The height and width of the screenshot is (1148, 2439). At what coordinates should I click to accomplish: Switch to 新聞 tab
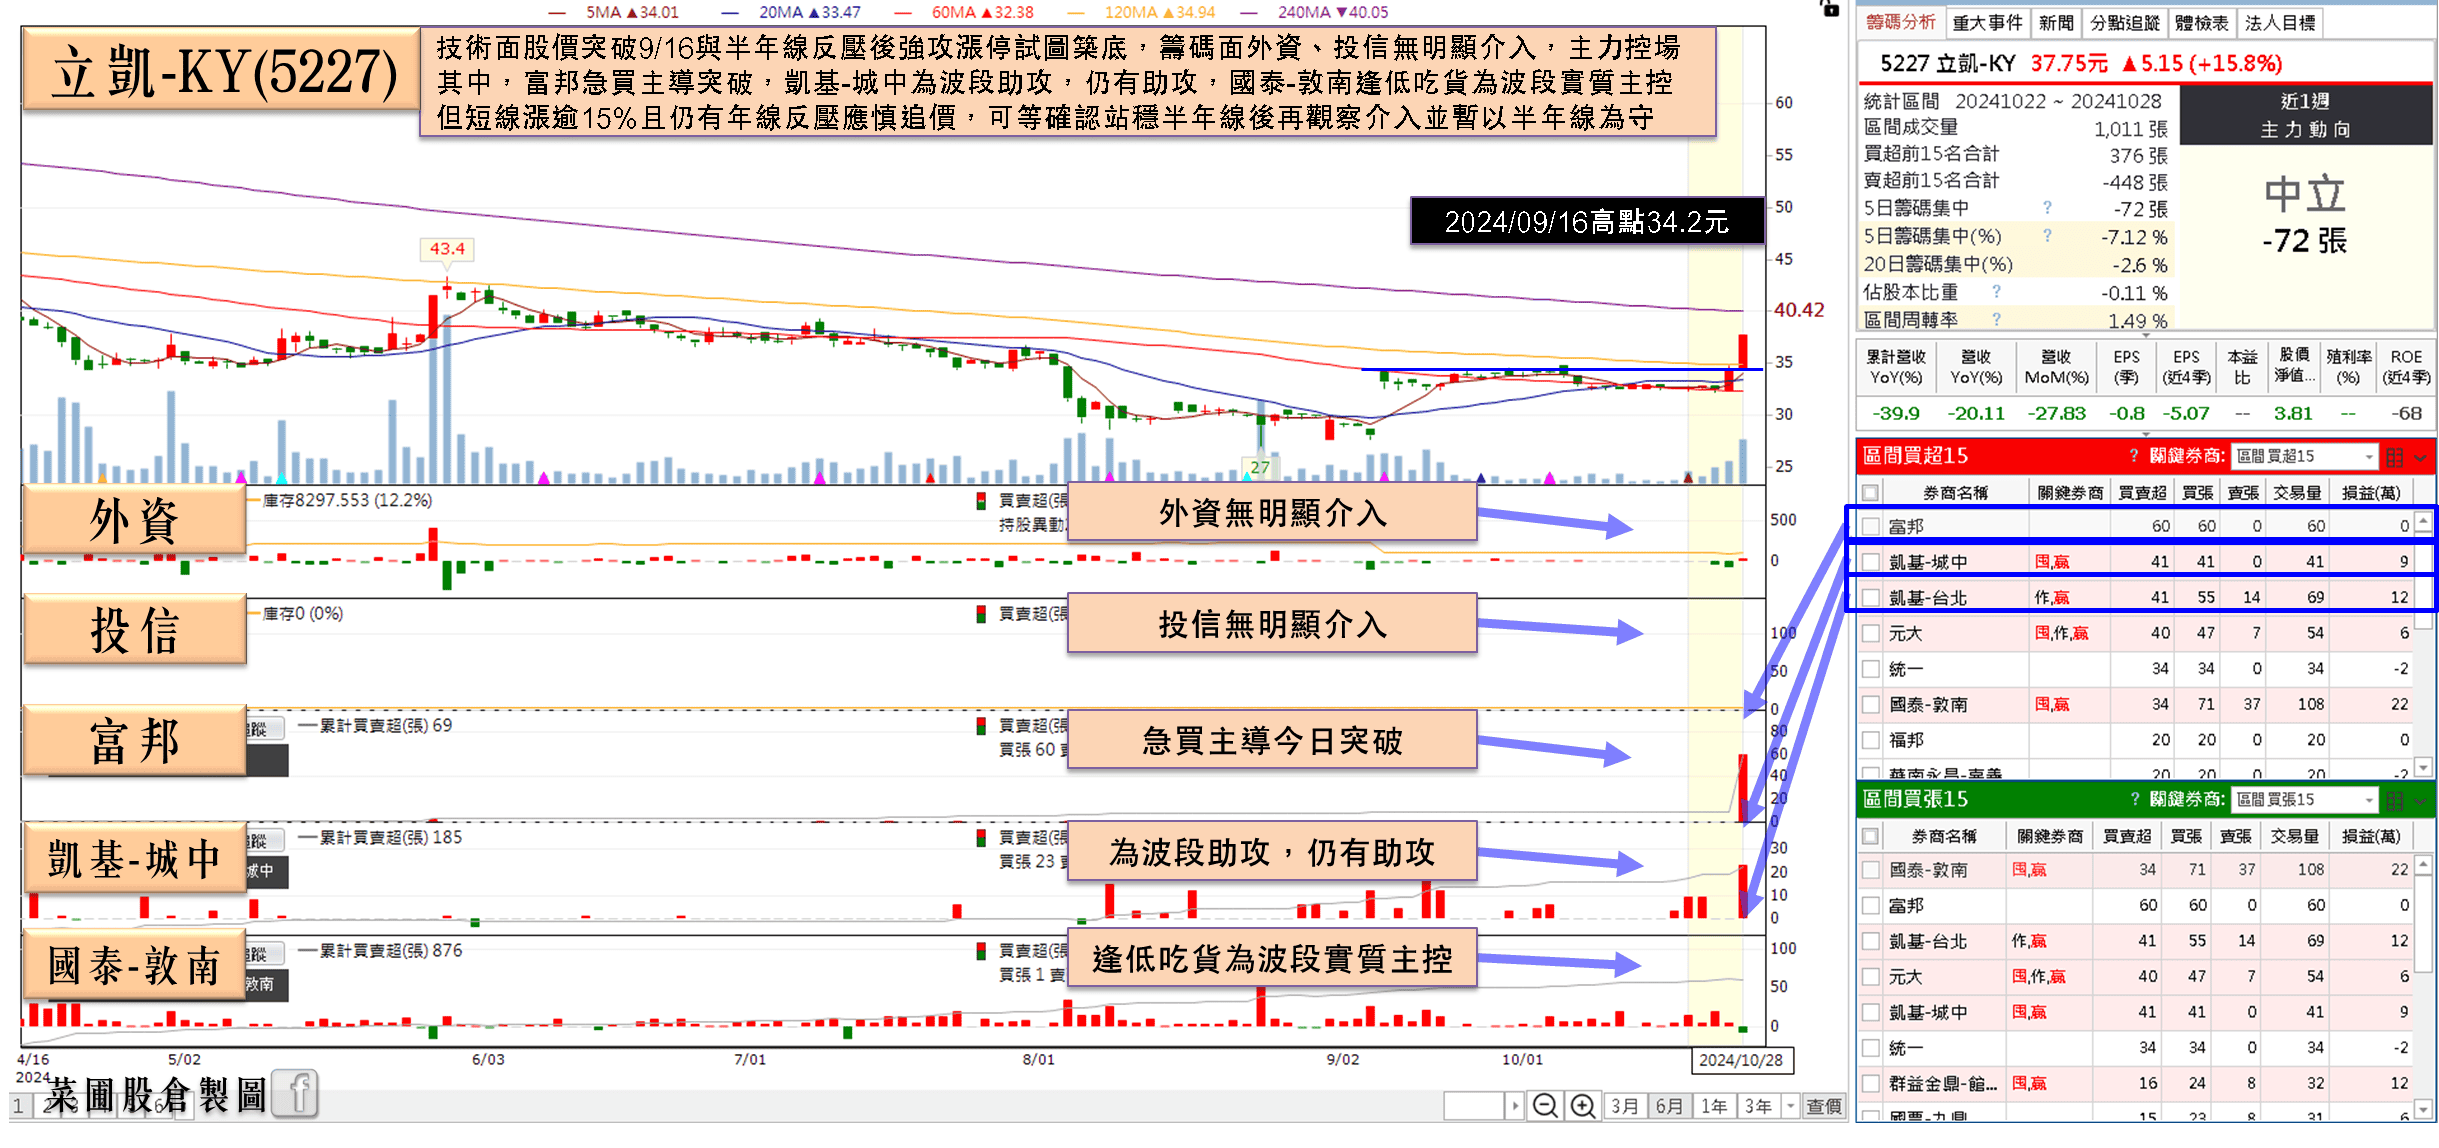[x=2056, y=22]
